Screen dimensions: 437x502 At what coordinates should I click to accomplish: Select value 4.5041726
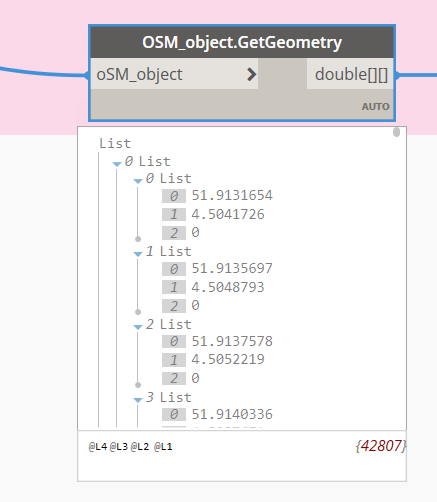tap(228, 214)
